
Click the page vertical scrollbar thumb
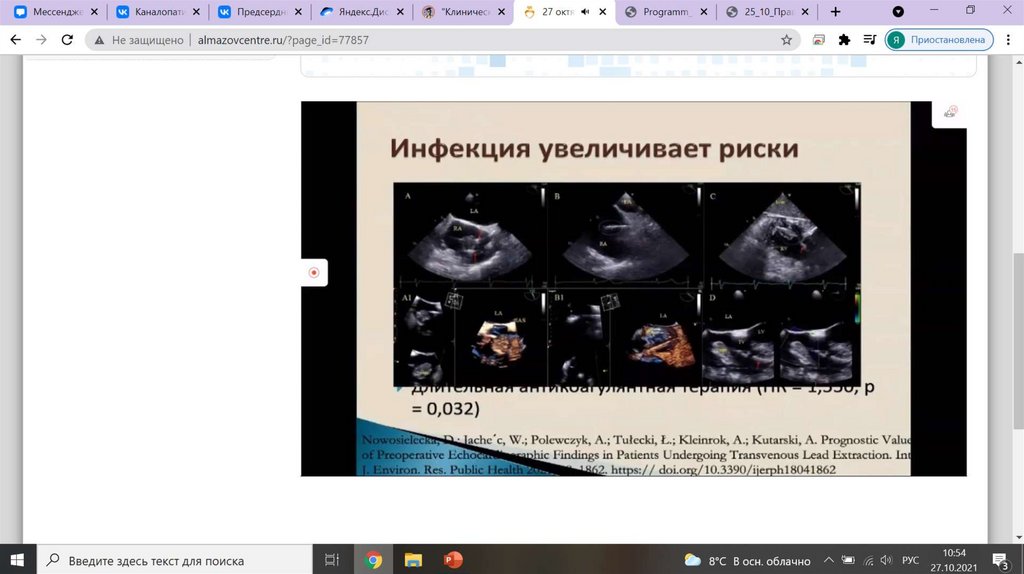pyautogui.click(x=1018, y=342)
